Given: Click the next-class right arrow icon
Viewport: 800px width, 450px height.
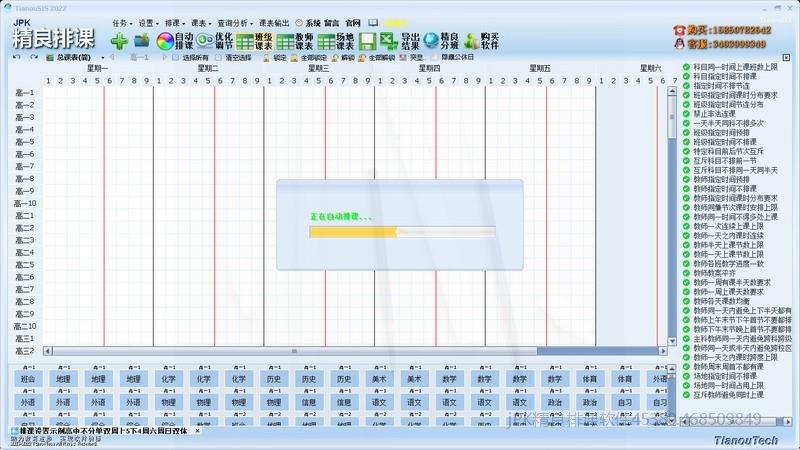Looking at the screenshot, I should point(164,58).
